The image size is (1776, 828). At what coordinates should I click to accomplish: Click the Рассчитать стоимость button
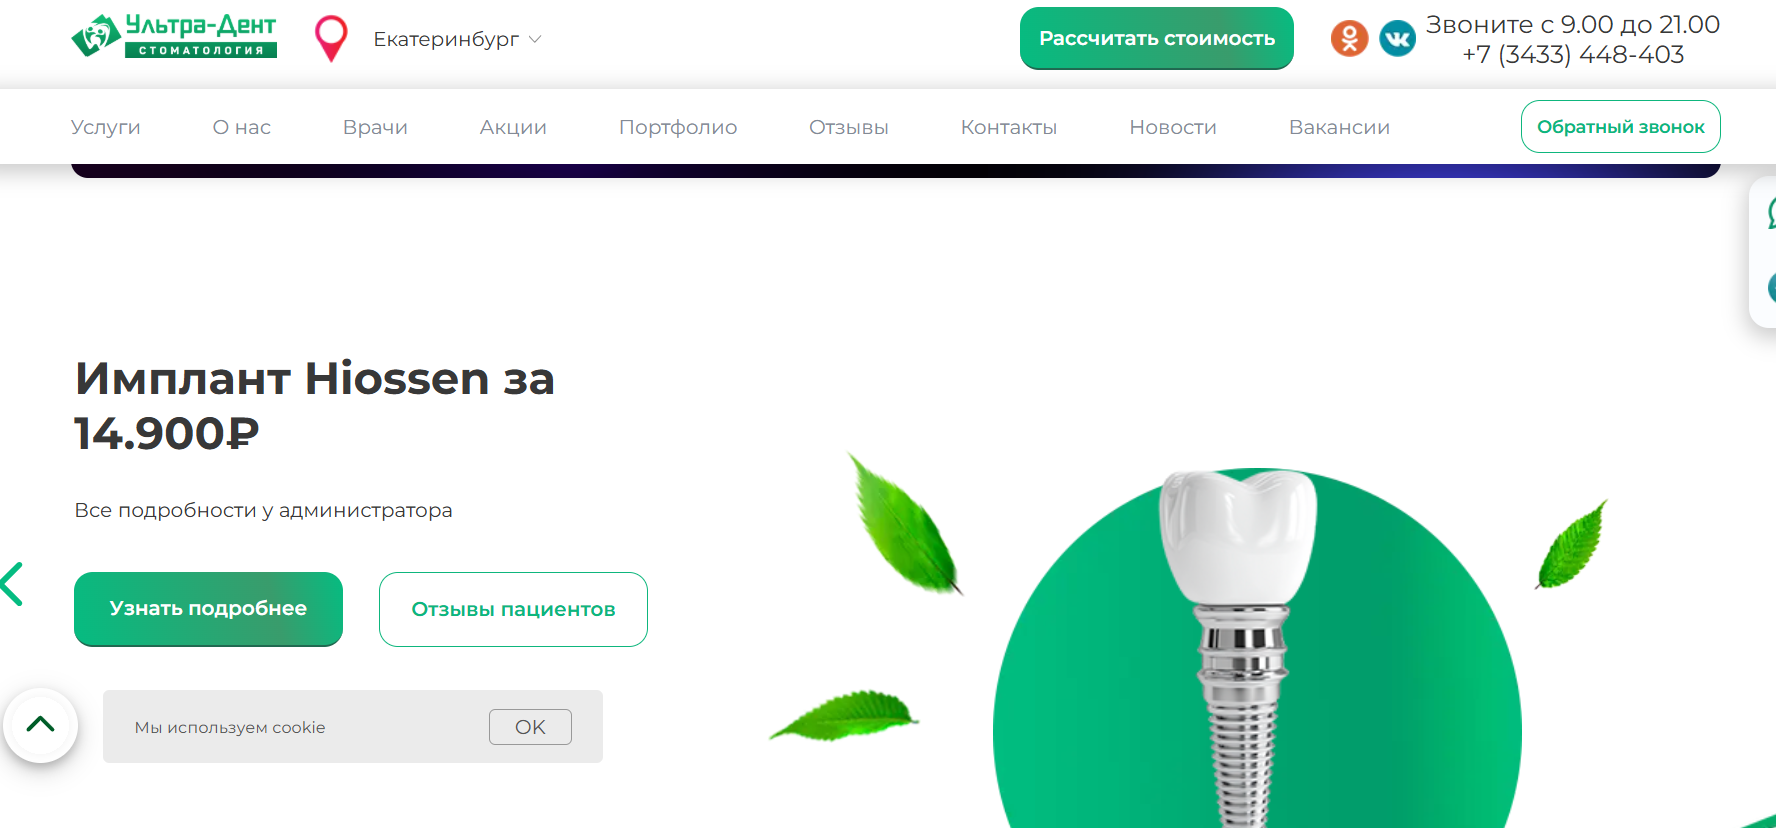[x=1157, y=38]
